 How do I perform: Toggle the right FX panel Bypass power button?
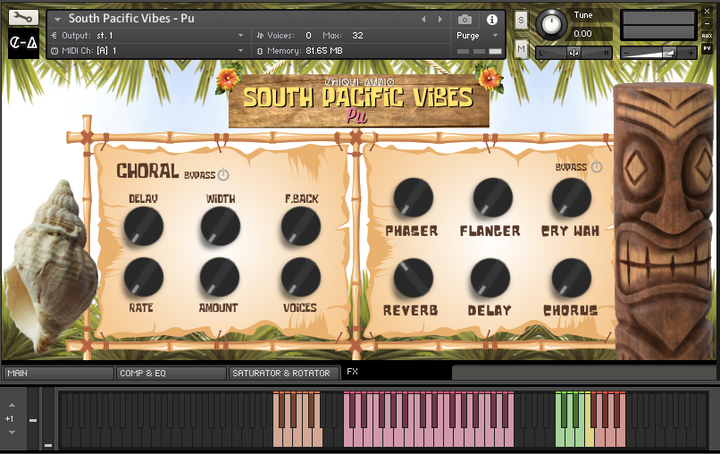click(x=596, y=167)
